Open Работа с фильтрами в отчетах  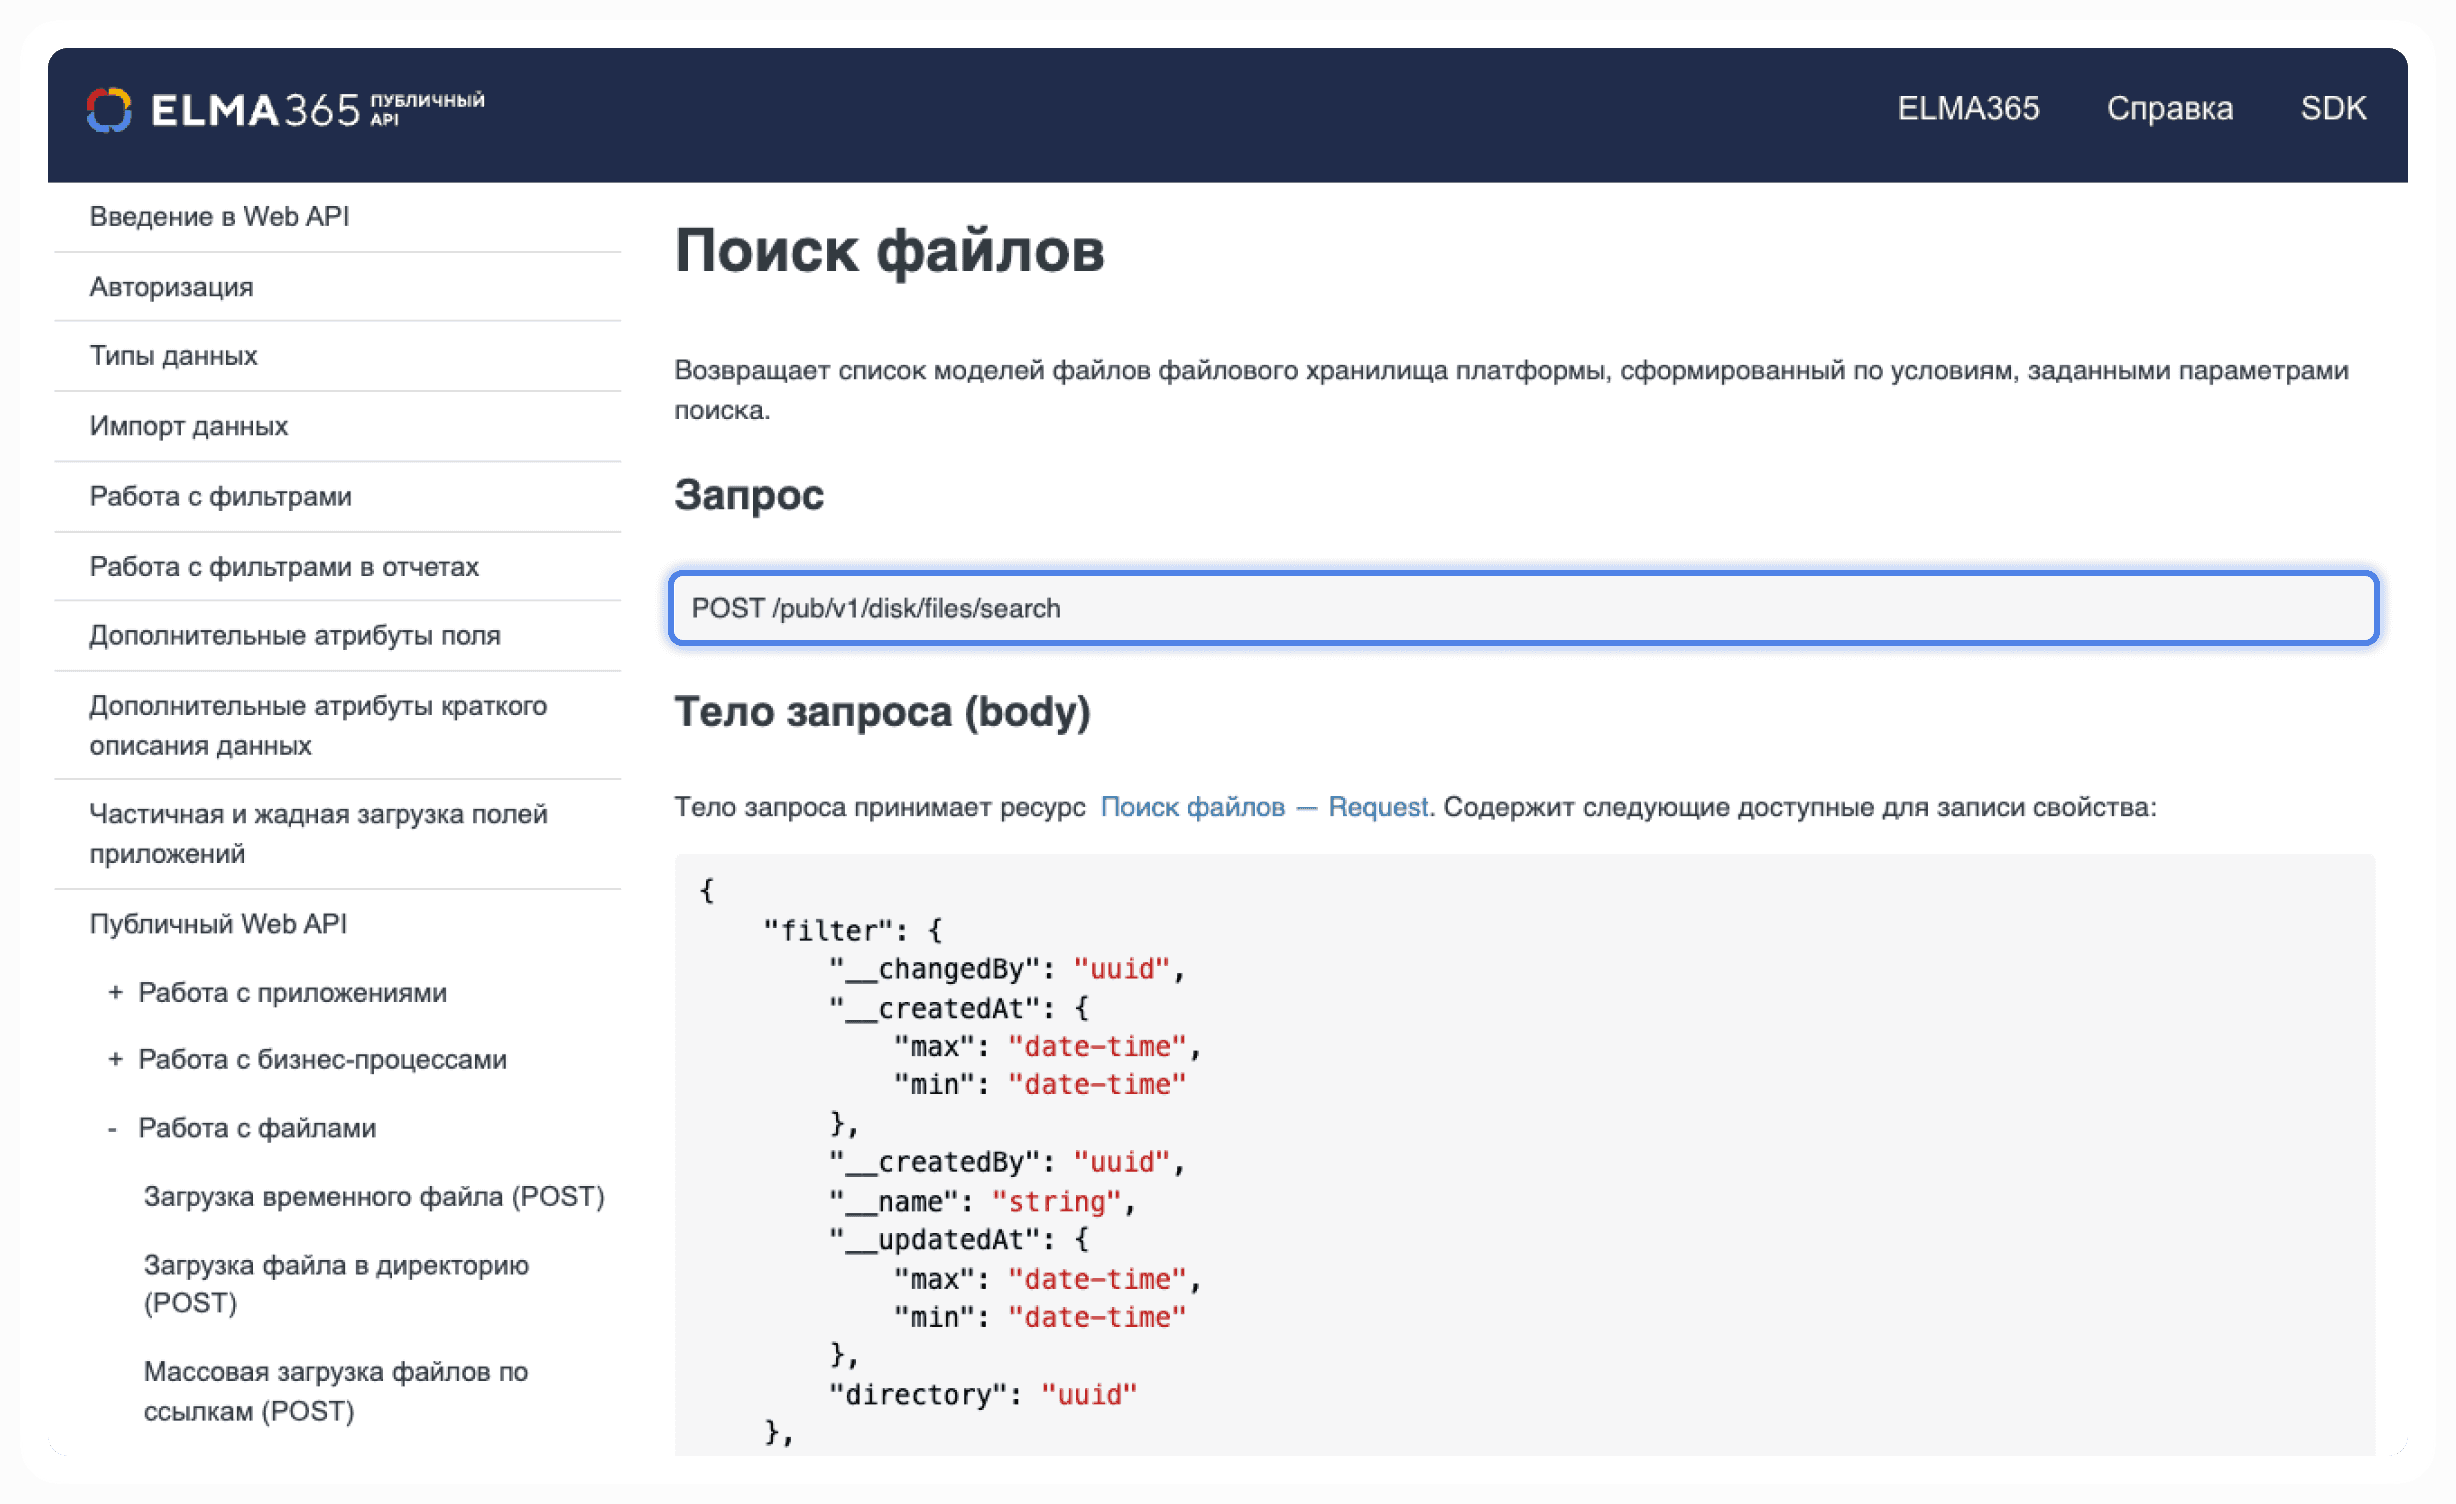284,567
